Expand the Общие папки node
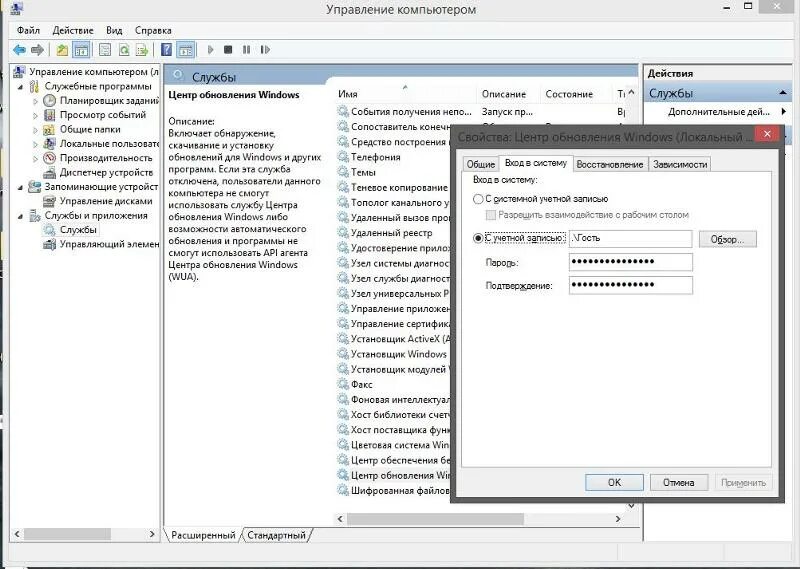 pos(35,130)
